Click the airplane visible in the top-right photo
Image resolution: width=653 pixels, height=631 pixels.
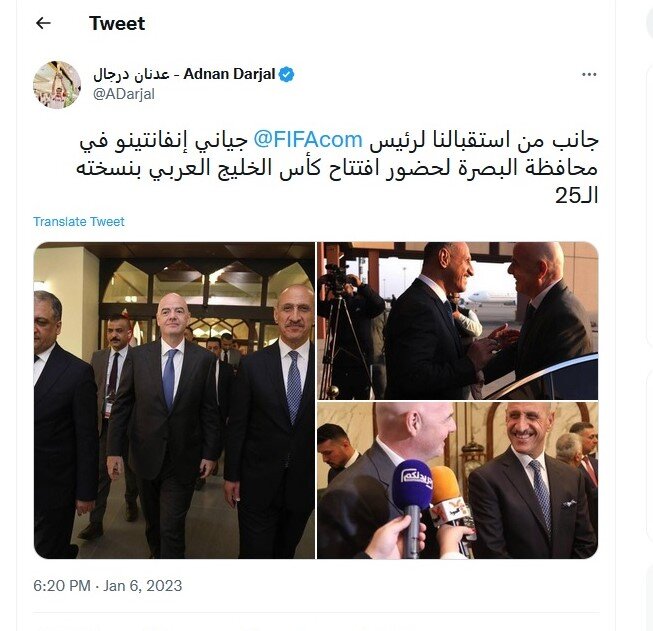click(488, 299)
